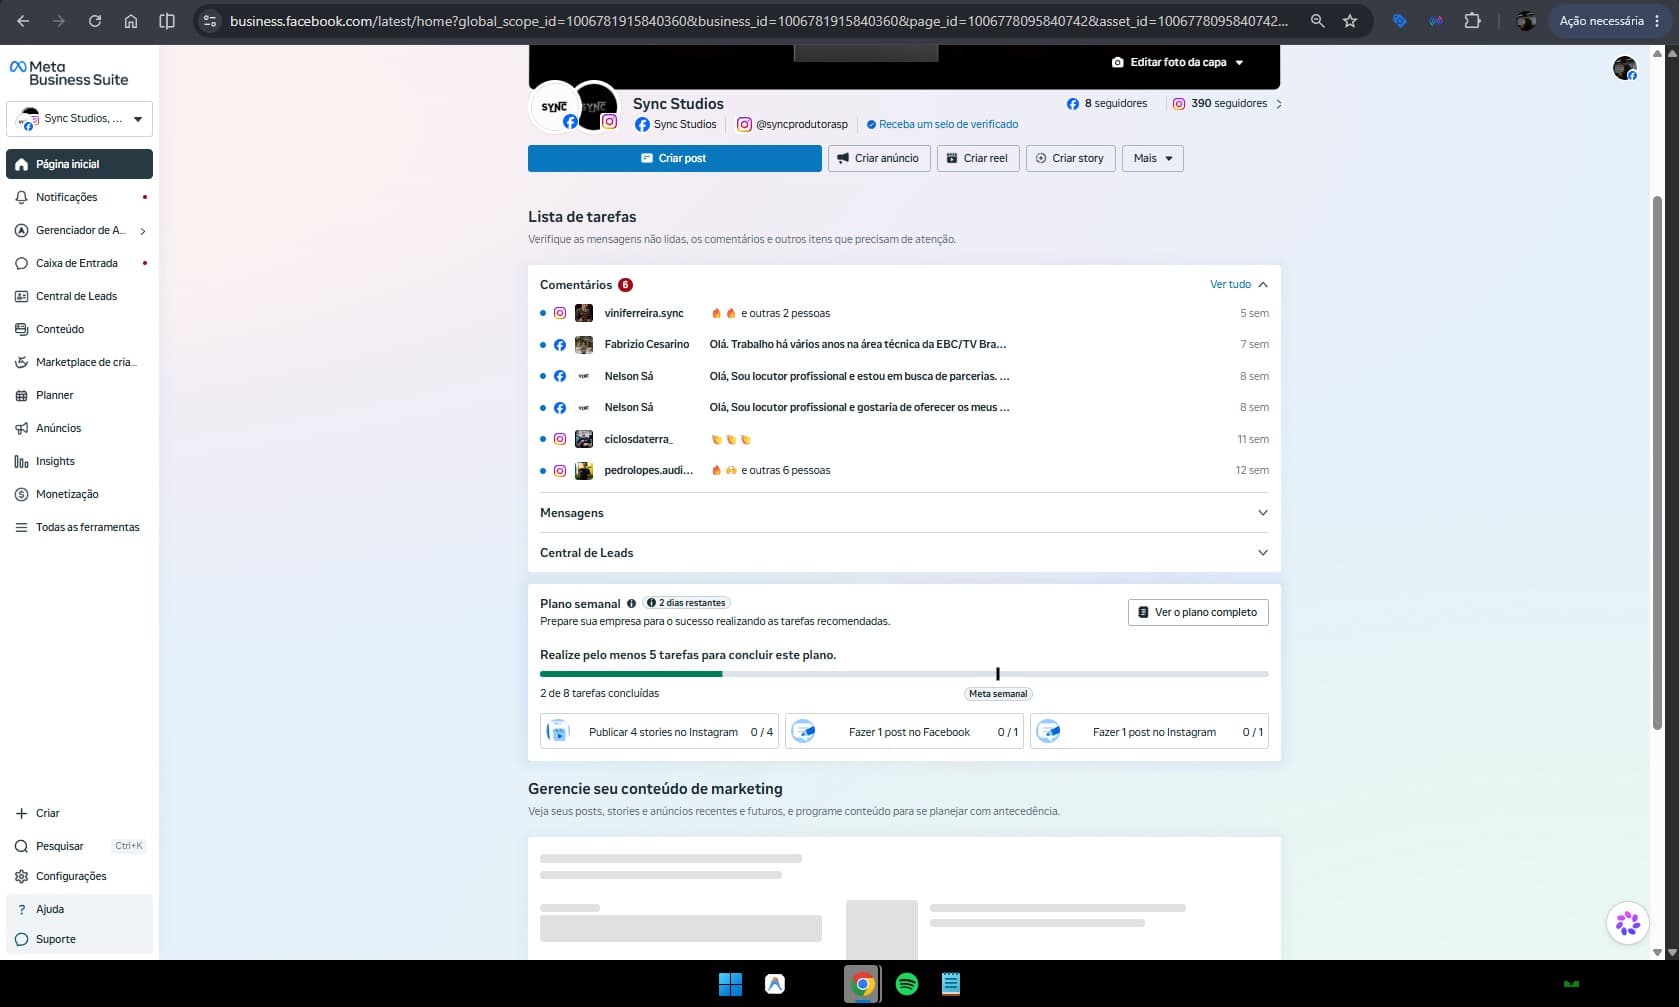
Task: Open Conteúdo in the sidebar
Action: pyautogui.click(x=79, y=329)
